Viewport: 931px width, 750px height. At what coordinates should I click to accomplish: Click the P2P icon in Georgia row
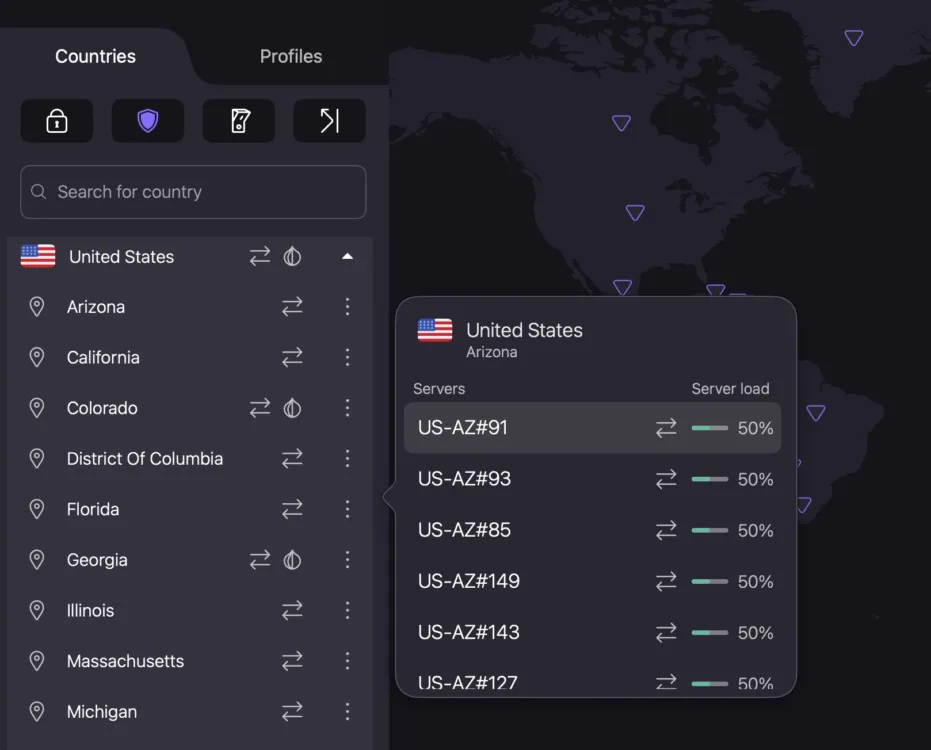tap(259, 559)
